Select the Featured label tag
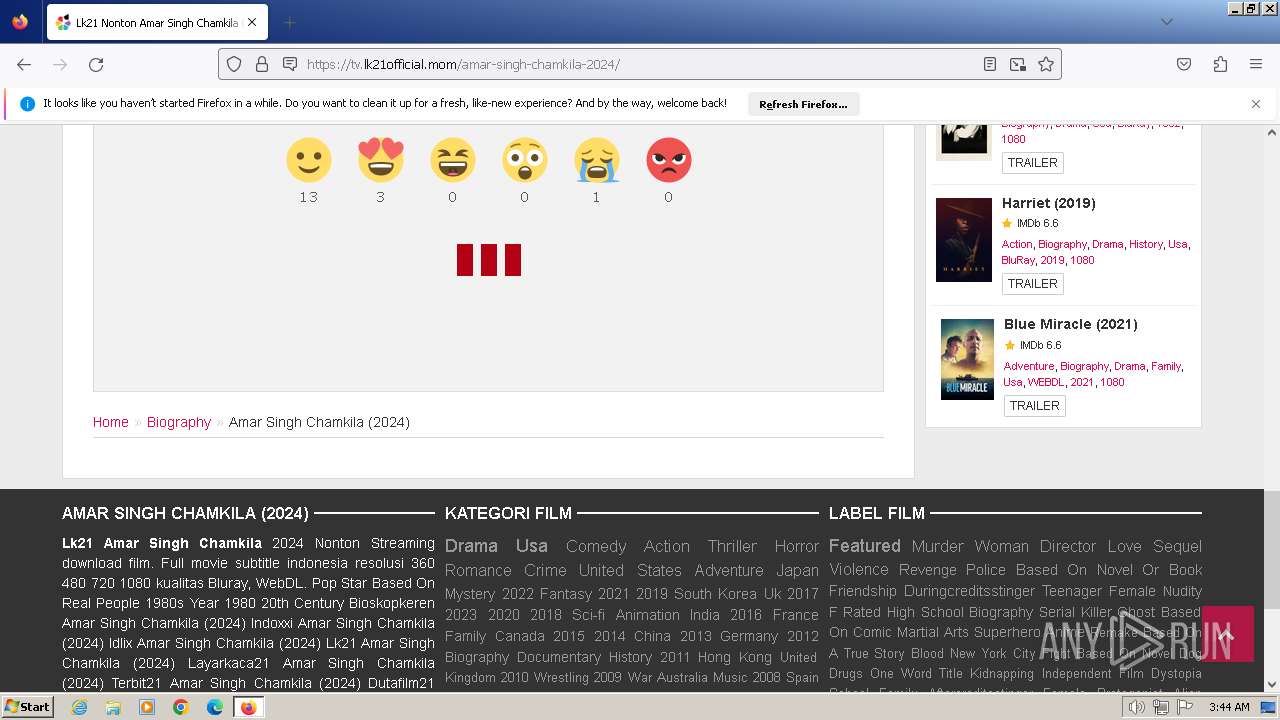Viewport: 1280px width, 720px height. (x=865, y=546)
